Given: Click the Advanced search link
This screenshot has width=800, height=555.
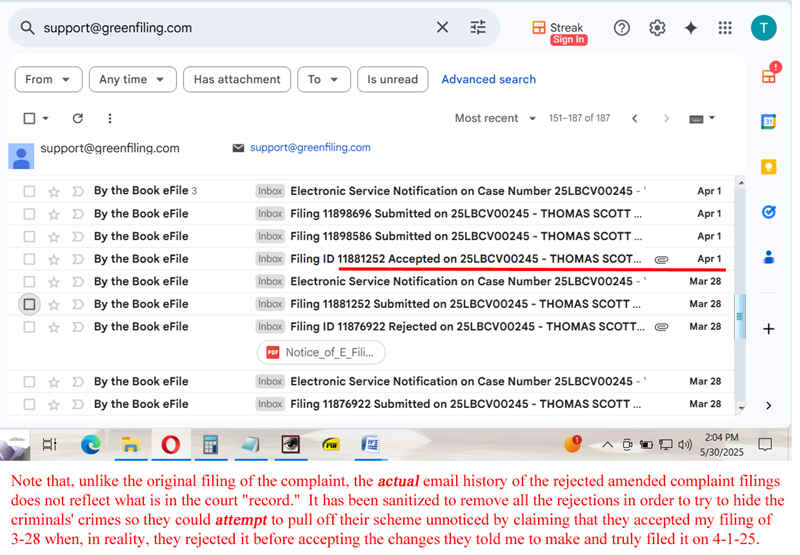Looking at the screenshot, I should [488, 80].
